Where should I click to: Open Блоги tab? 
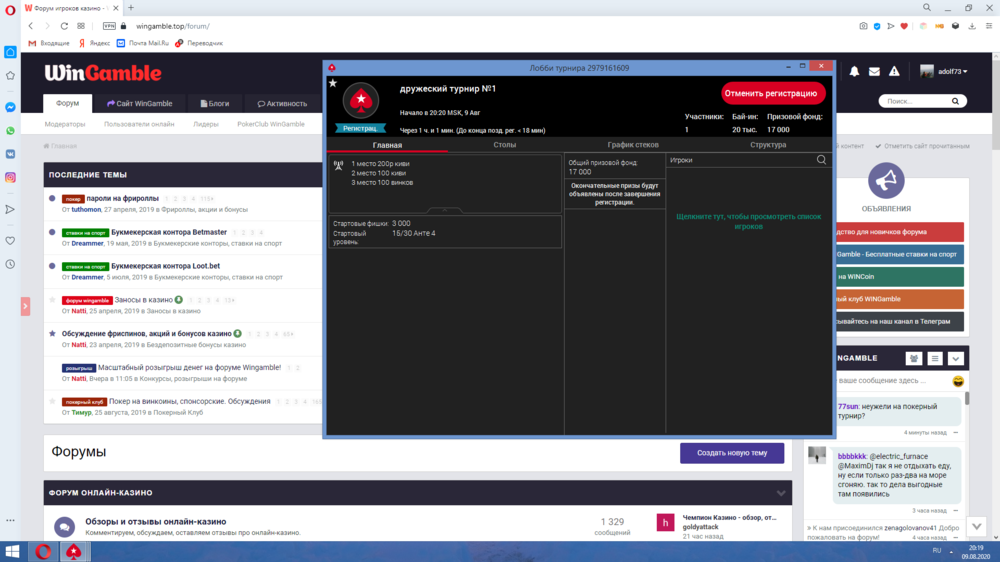point(214,103)
